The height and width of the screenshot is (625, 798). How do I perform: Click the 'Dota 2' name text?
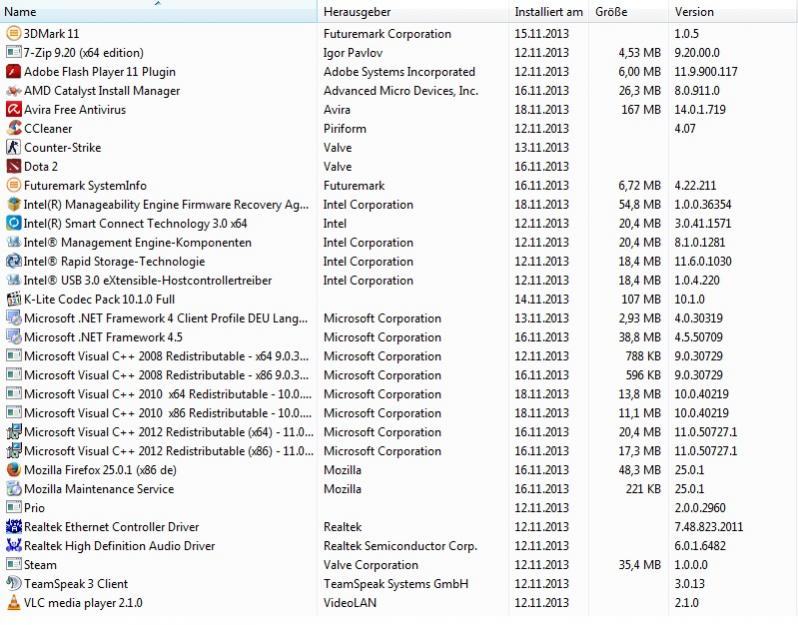point(41,166)
